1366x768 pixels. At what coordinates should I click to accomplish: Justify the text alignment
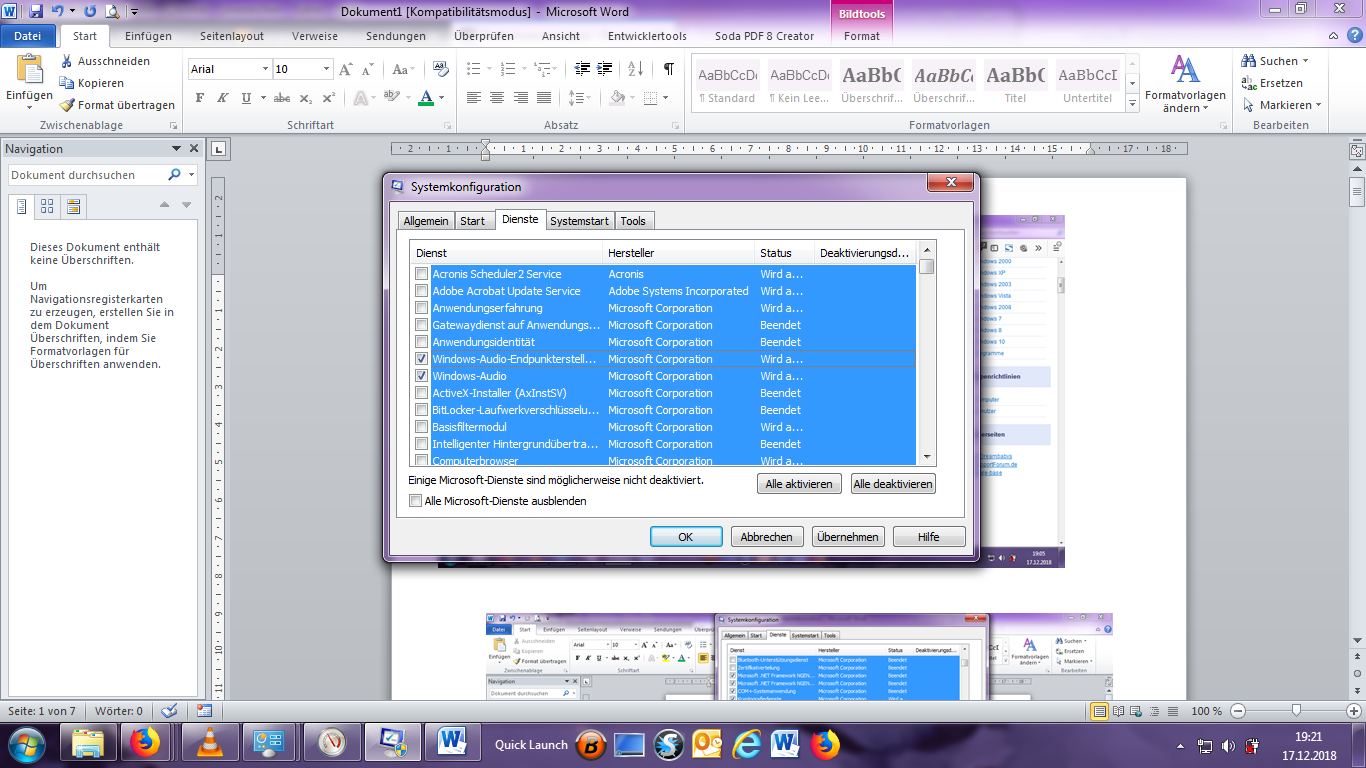click(x=544, y=98)
